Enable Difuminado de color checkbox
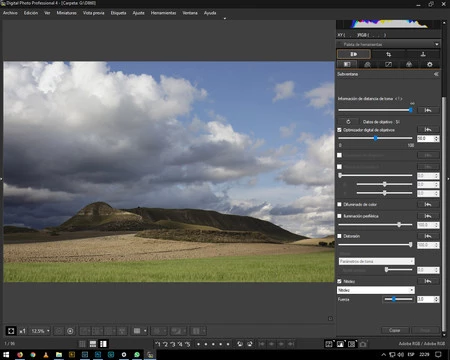 pyautogui.click(x=339, y=204)
